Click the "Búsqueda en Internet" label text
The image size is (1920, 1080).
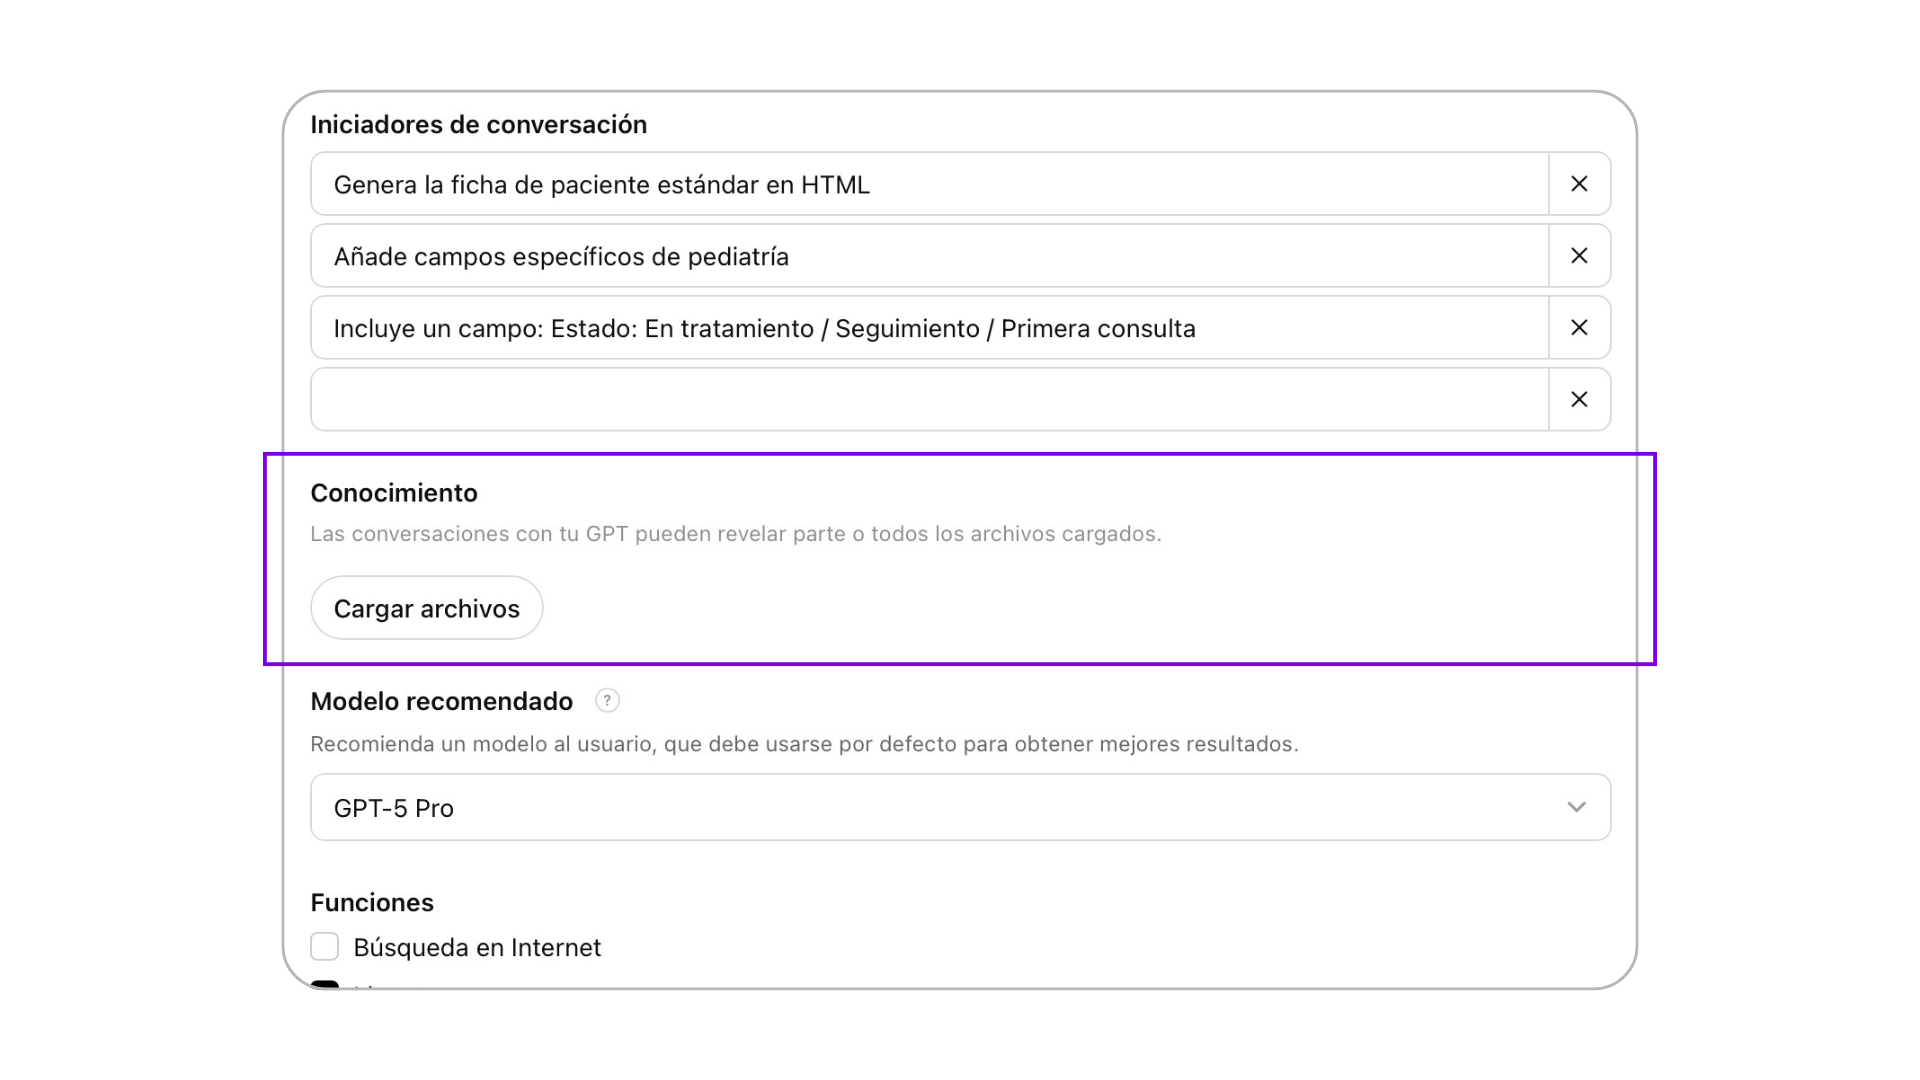(477, 948)
